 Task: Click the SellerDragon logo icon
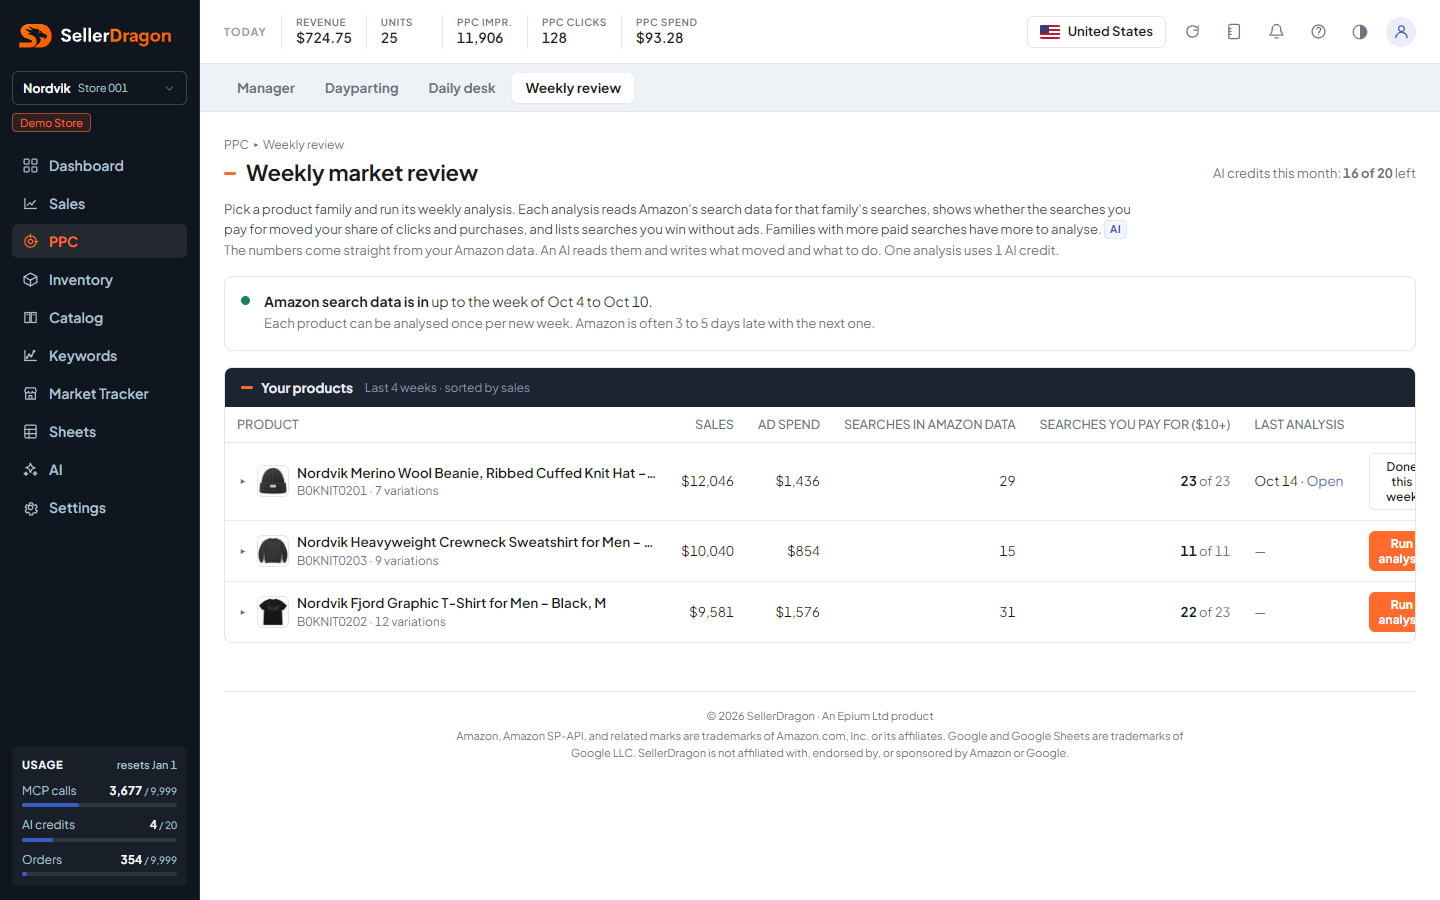[35, 36]
